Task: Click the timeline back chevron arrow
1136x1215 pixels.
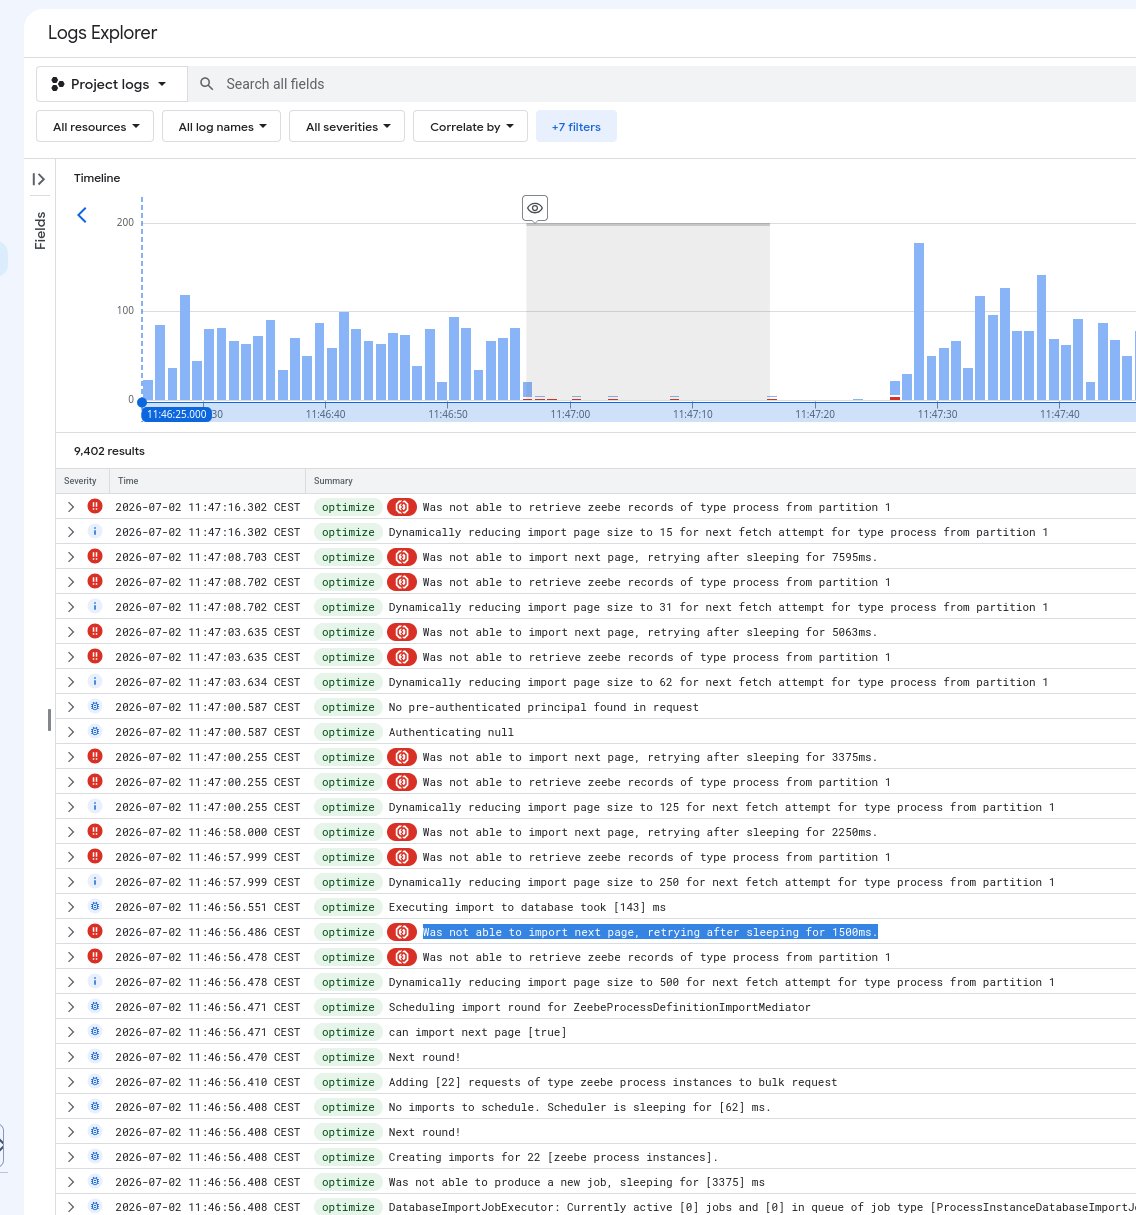Action: [82, 215]
